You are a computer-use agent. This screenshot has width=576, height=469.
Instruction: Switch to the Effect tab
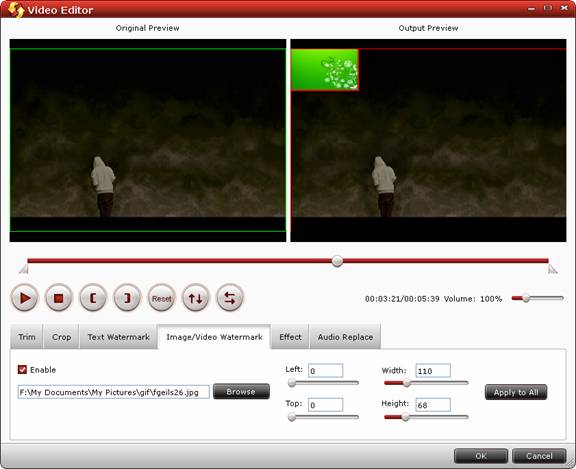(x=290, y=337)
